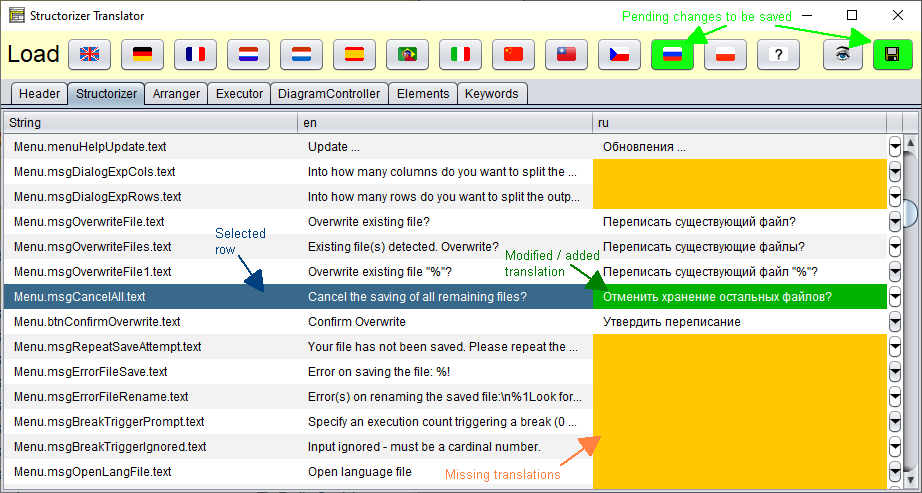Open row dropdown for Menu.msgBreakTriggerIgnored.text
The width and height of the screenshot is (922, 493).
894,447
